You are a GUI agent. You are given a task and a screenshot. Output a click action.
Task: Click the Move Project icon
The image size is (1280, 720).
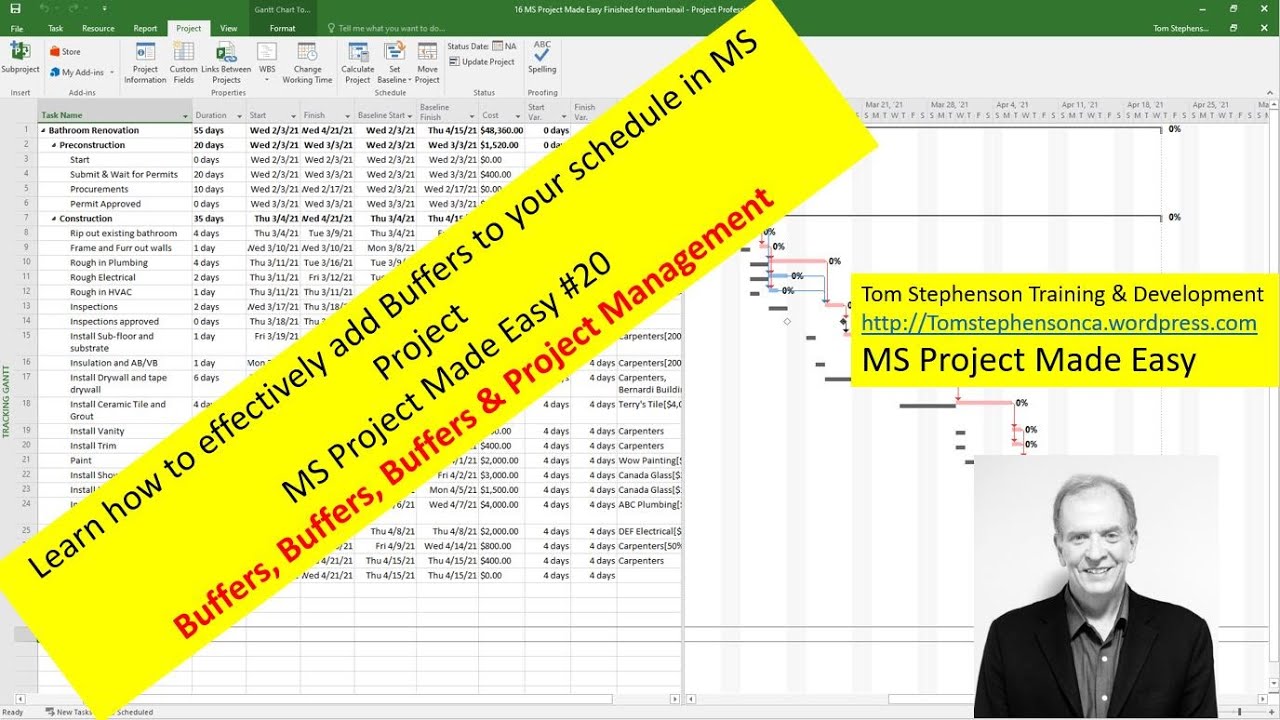427,62
